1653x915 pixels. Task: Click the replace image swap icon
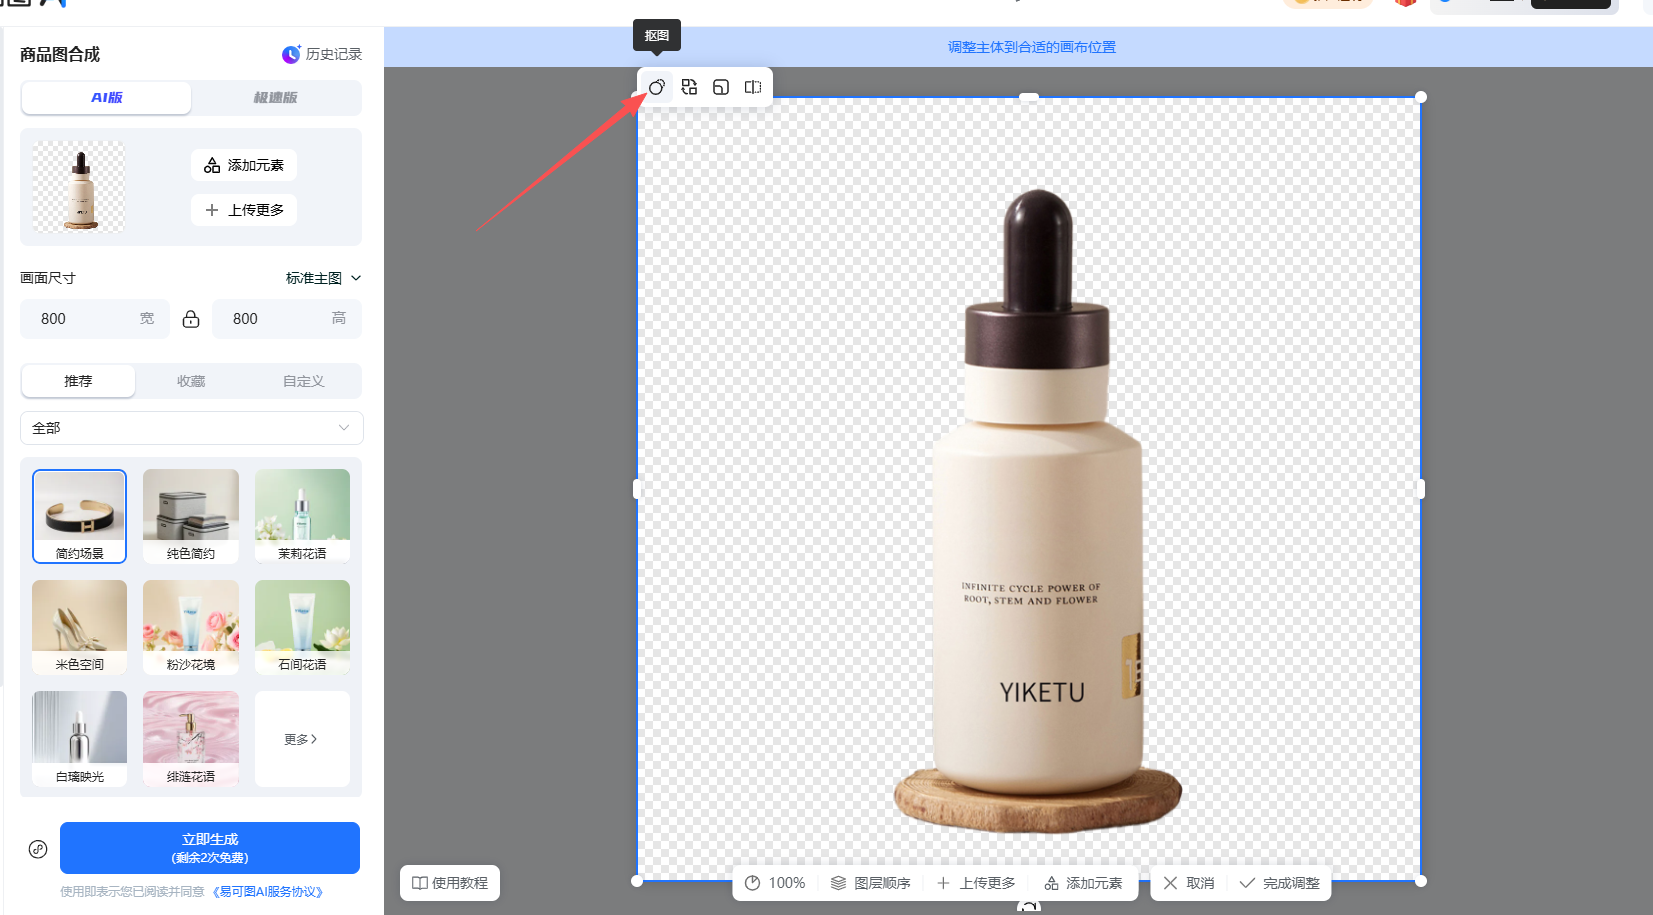pos(689,87)
